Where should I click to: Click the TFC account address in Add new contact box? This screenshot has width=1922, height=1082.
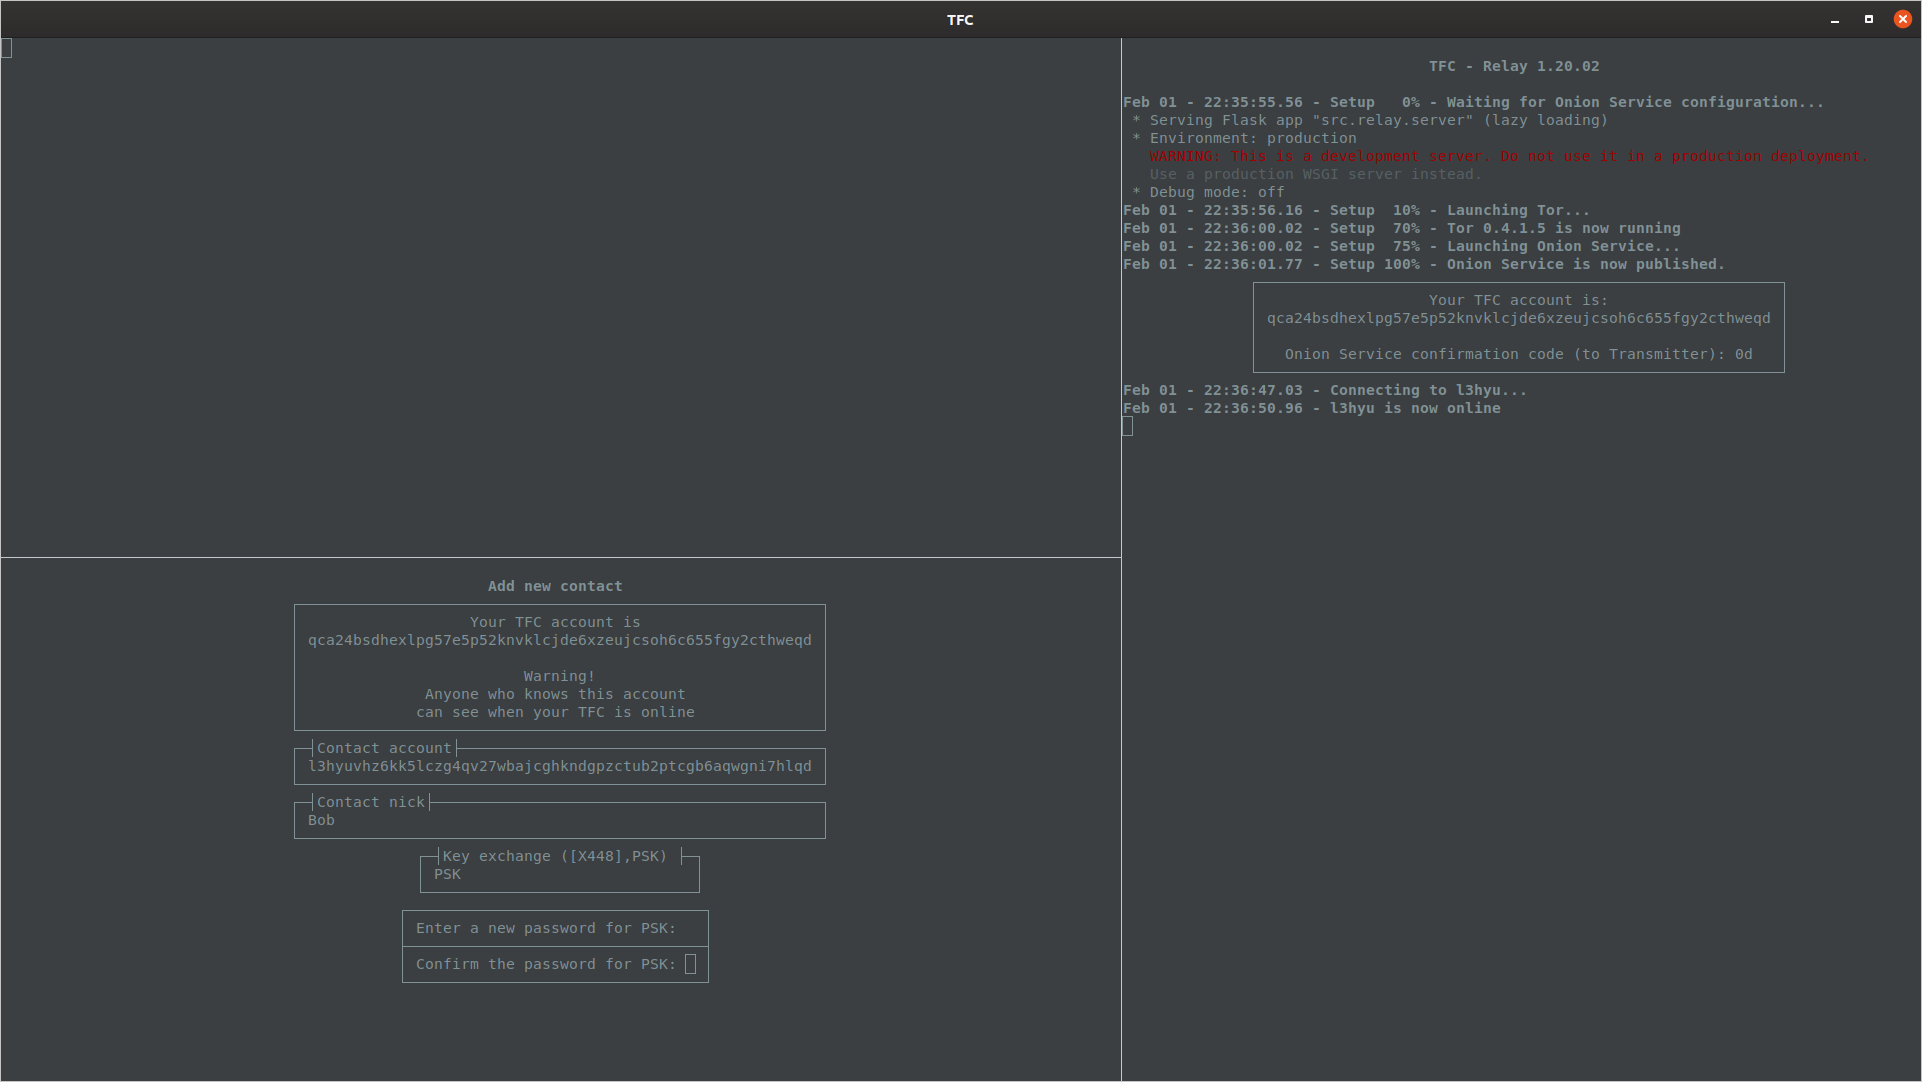pos(559,640)
